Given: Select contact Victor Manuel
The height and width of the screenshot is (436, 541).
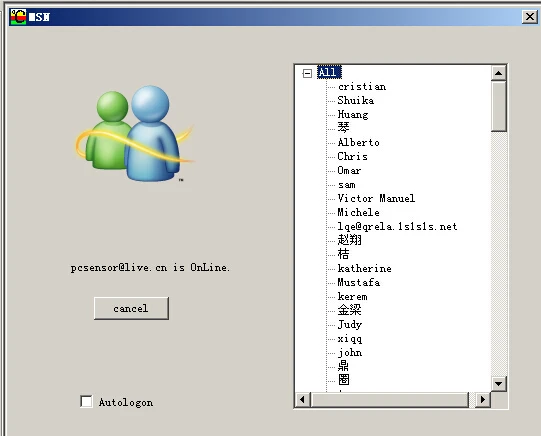Looking at the screenshot, I should pyautogui.click(x=376, y=198).
